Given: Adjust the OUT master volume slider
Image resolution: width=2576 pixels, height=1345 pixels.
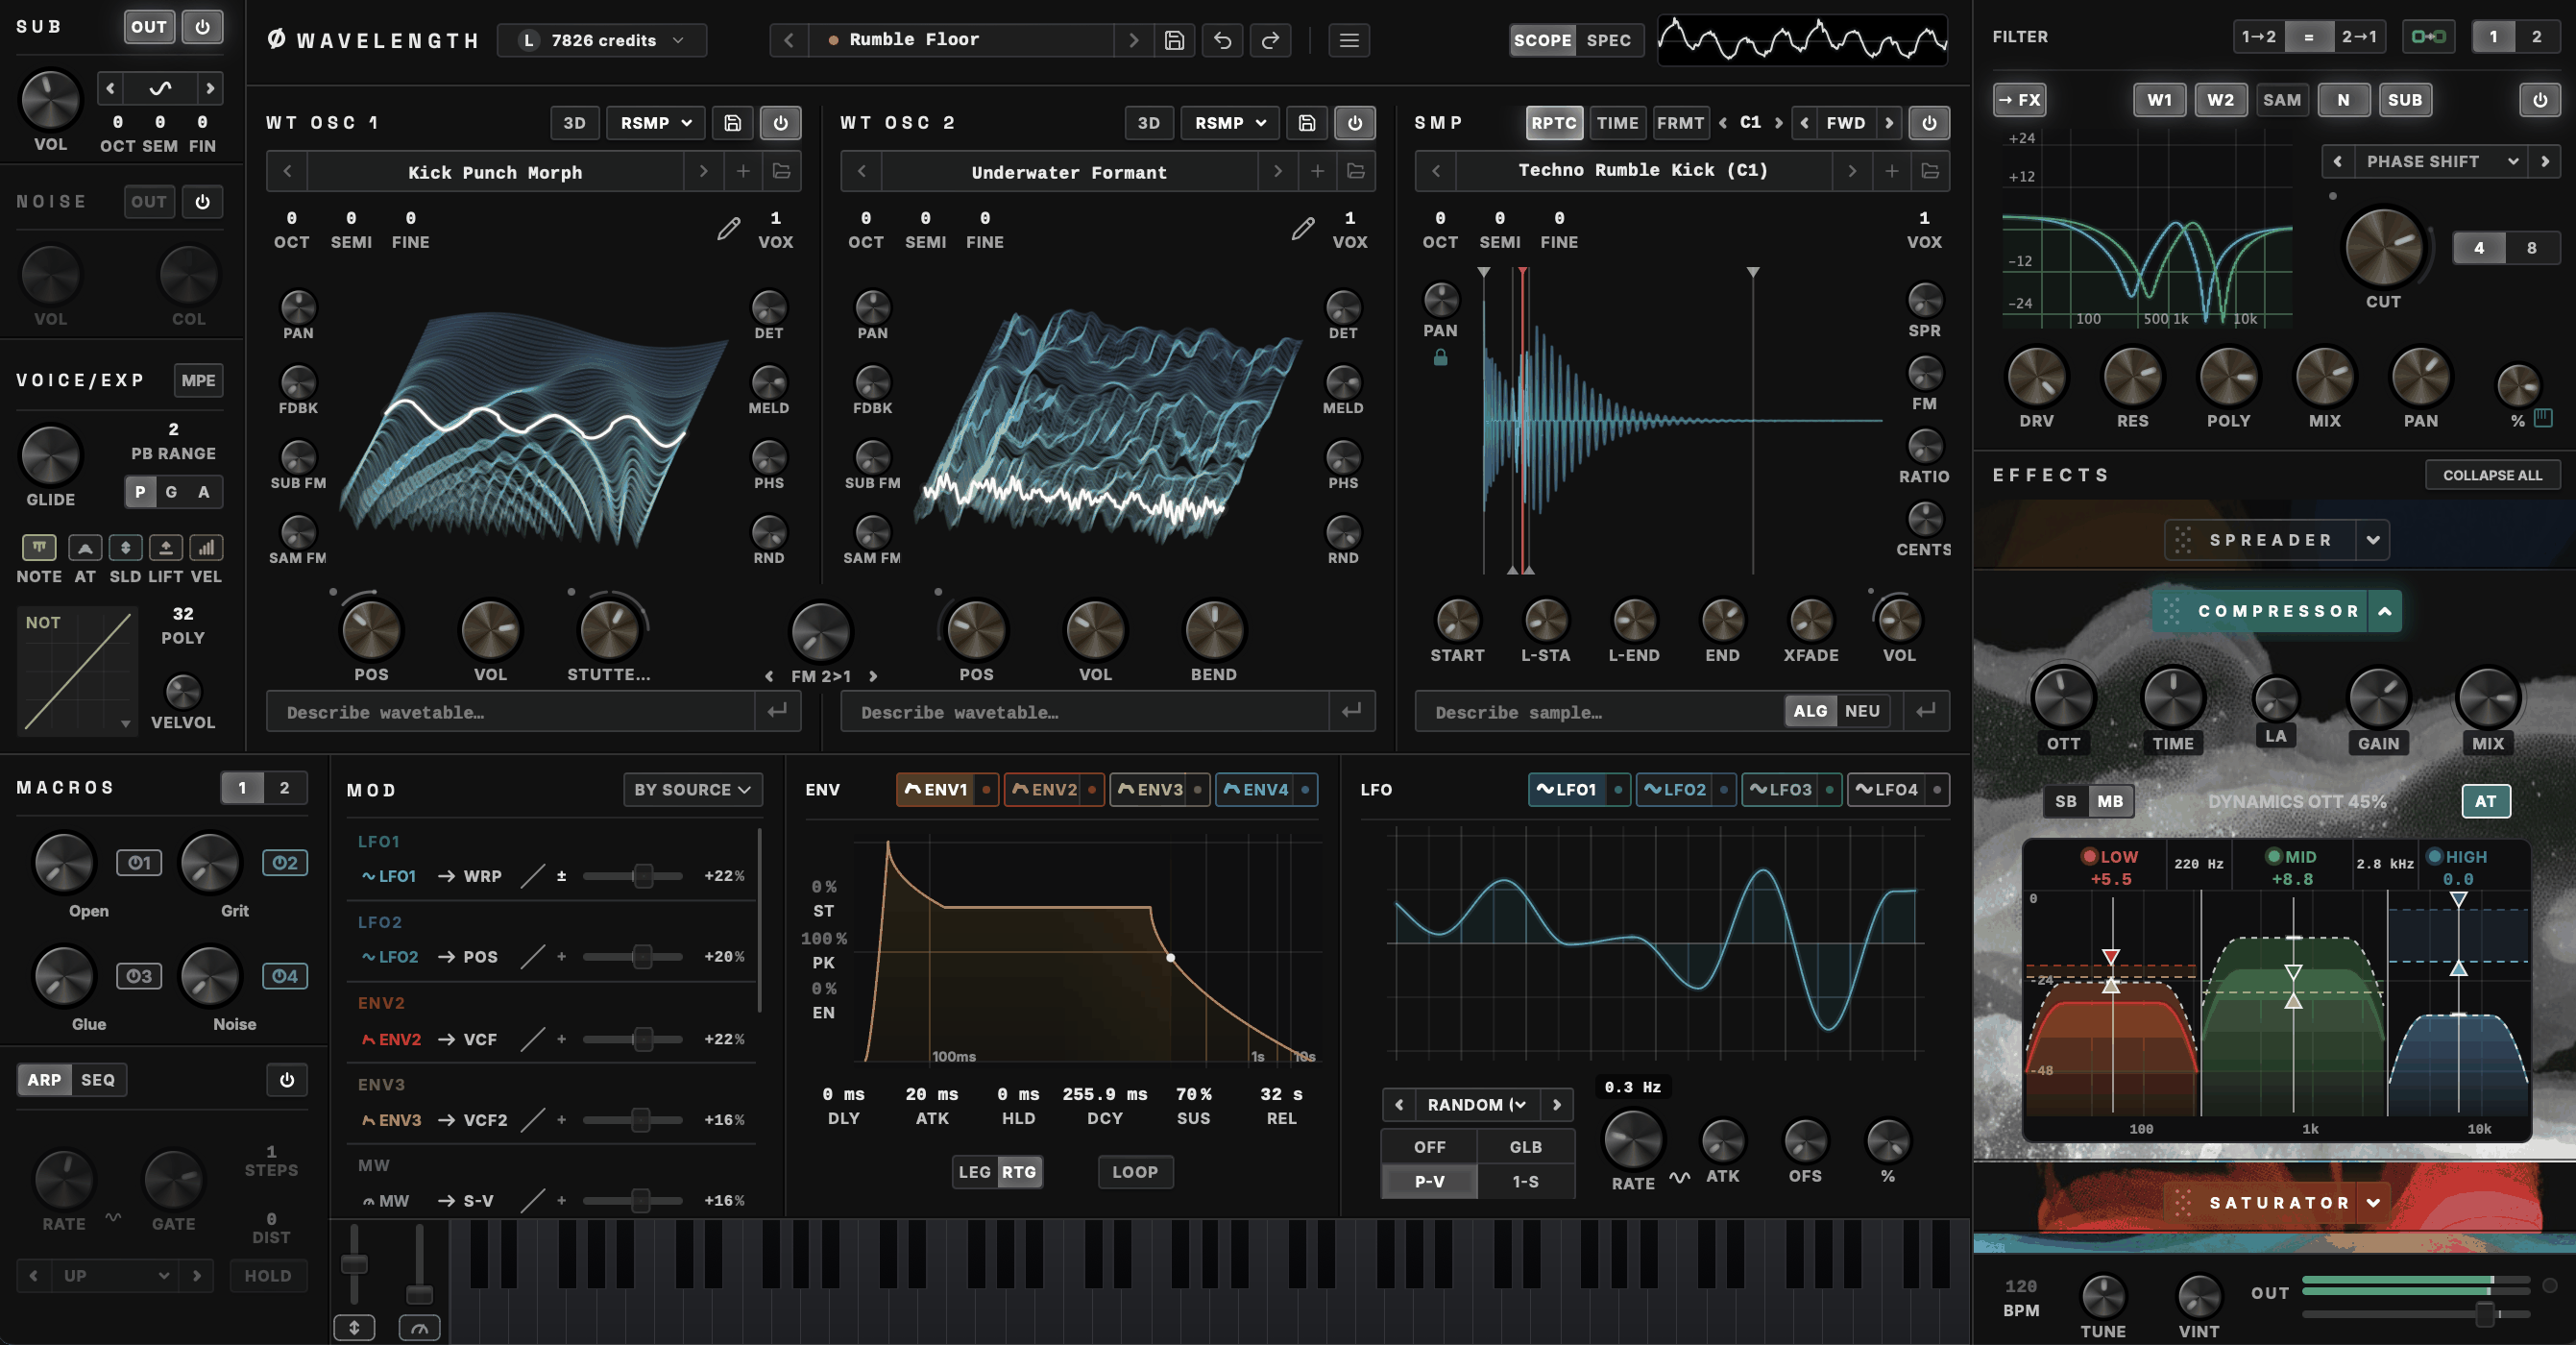Looking at the screenshot, I should [2415, 1314].
